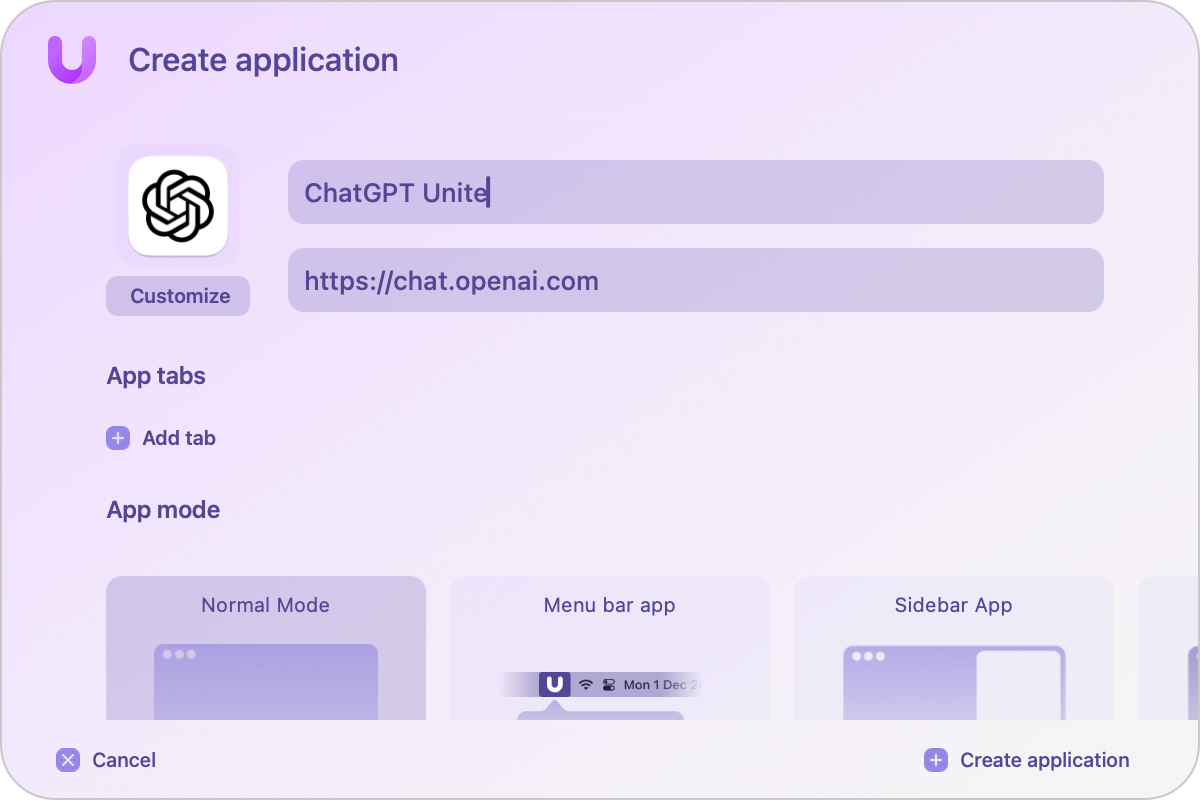Click the plus icon beside Add tab
This screenshot has width=1200, height=800.
point(117,438)
